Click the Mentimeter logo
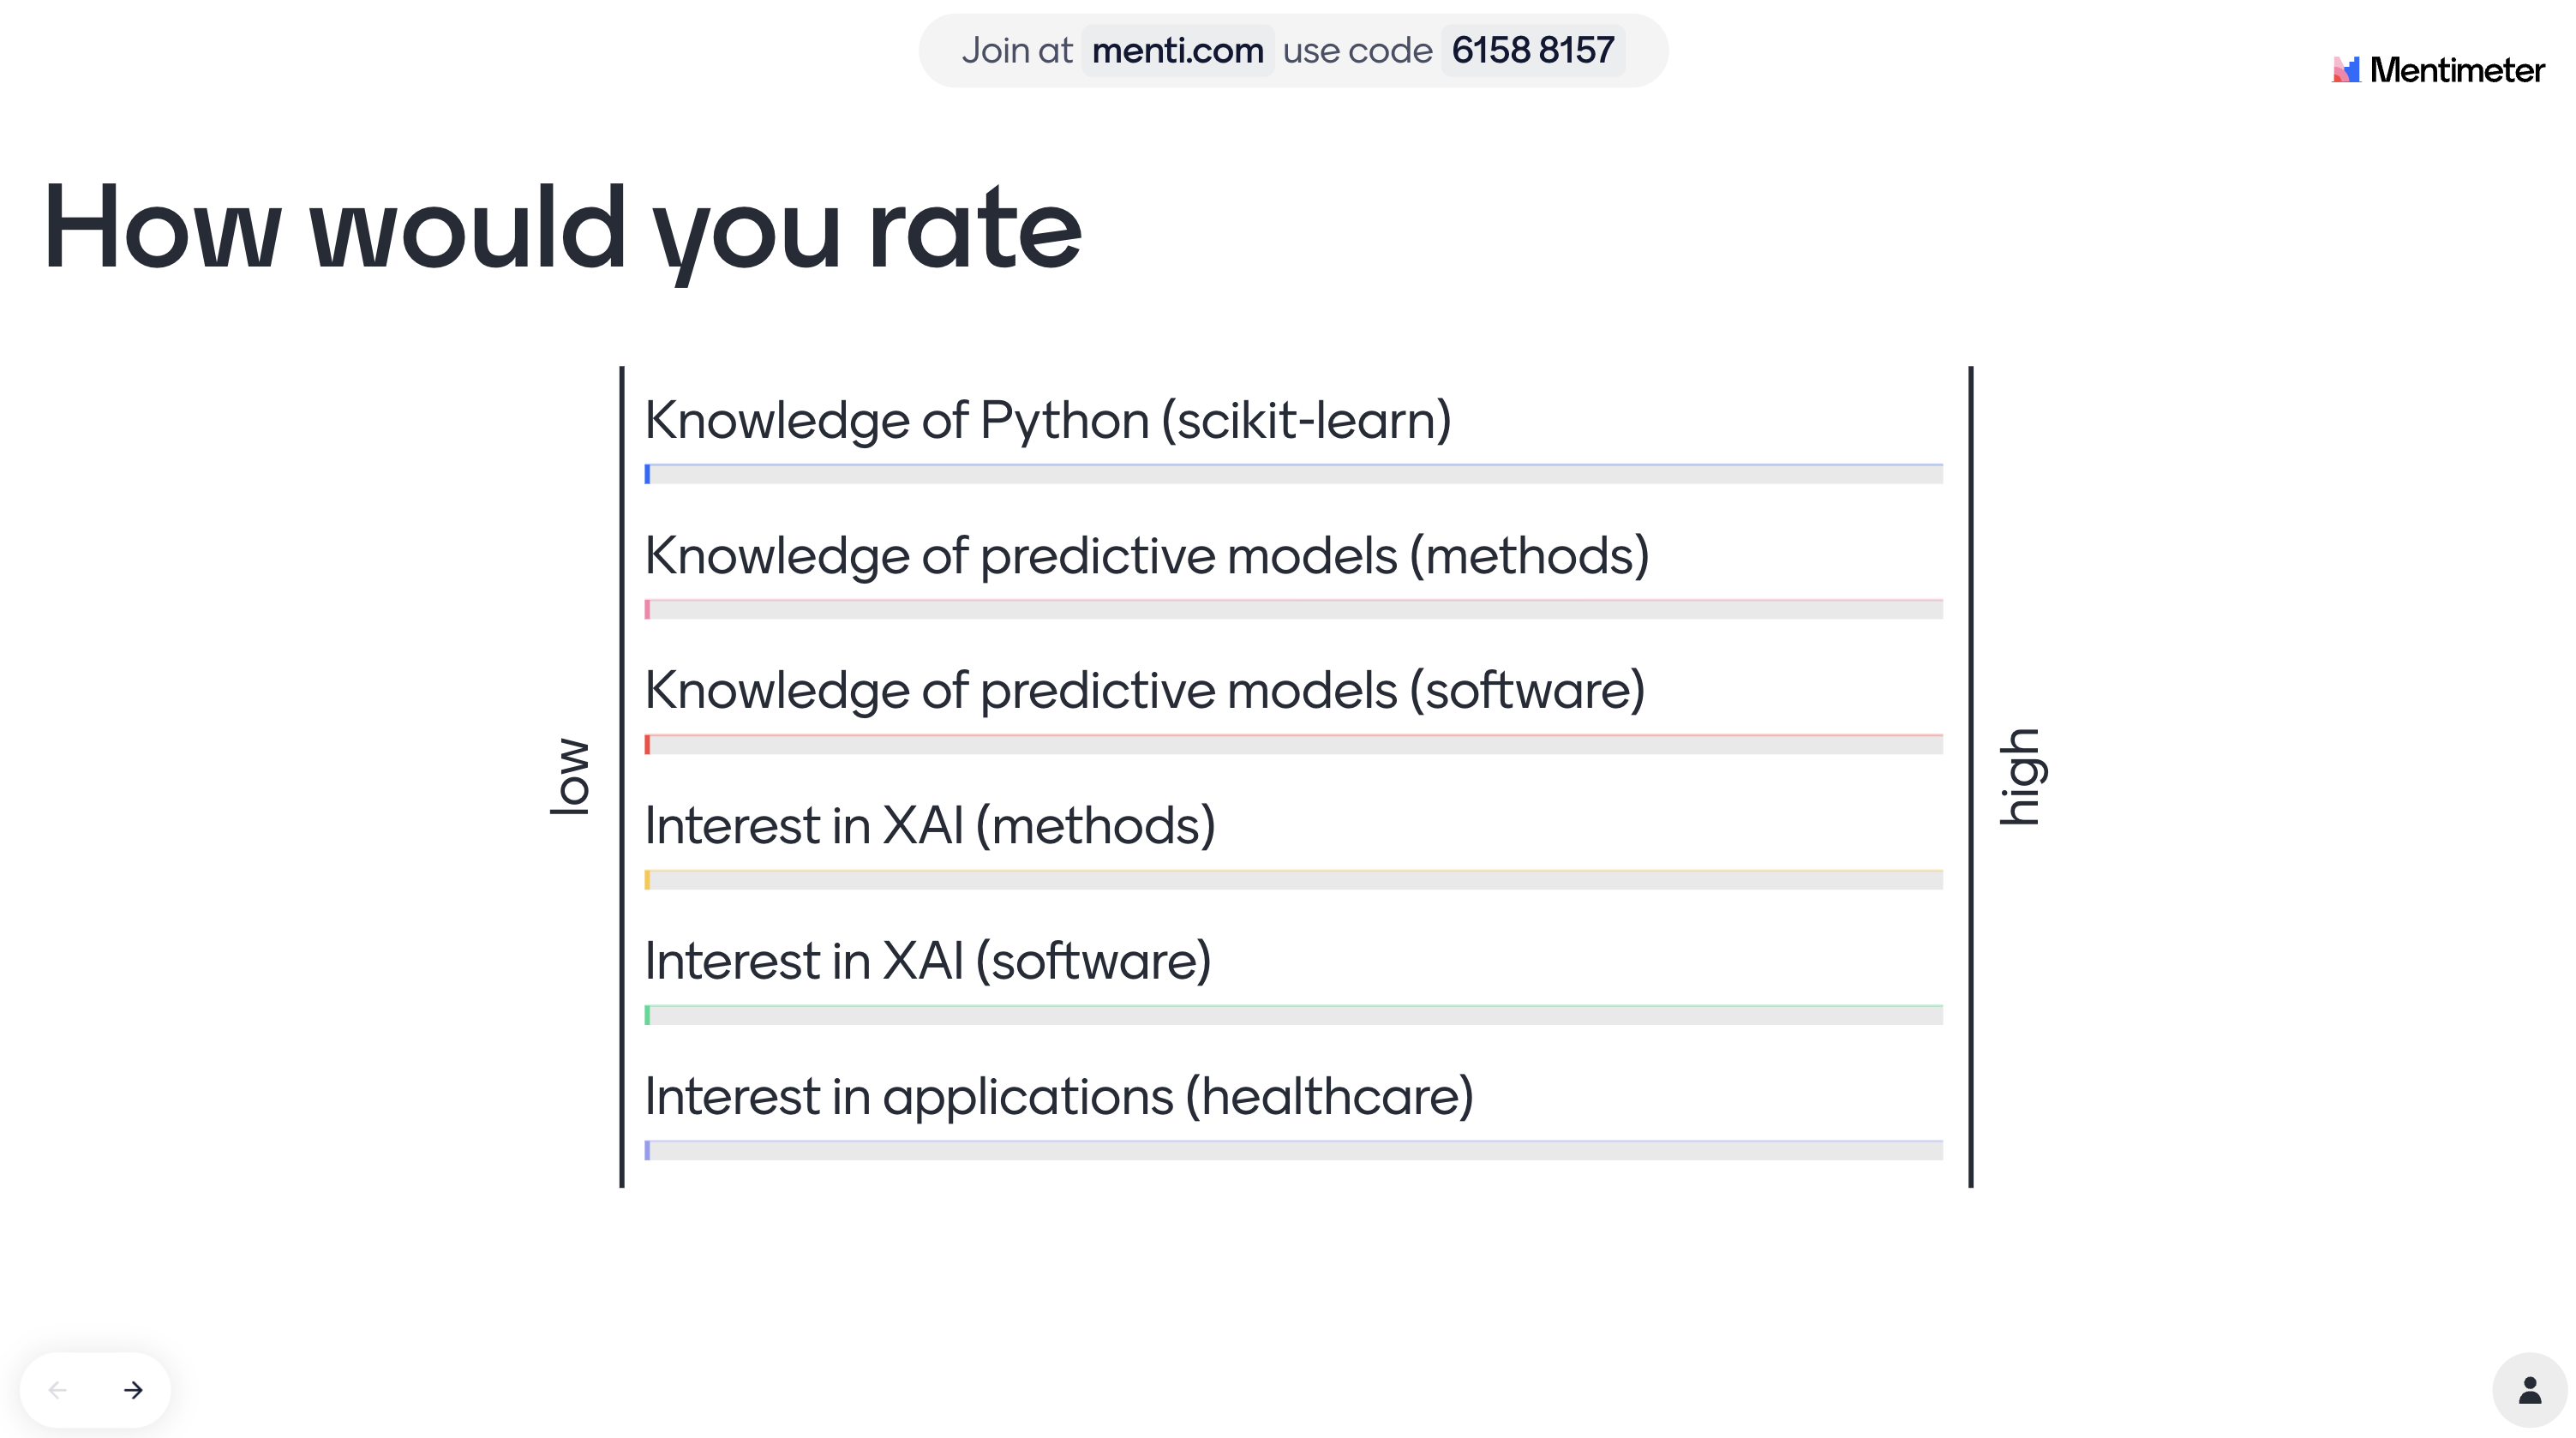This screenshot has width=2576, height=1438. tap(2438, 70)
